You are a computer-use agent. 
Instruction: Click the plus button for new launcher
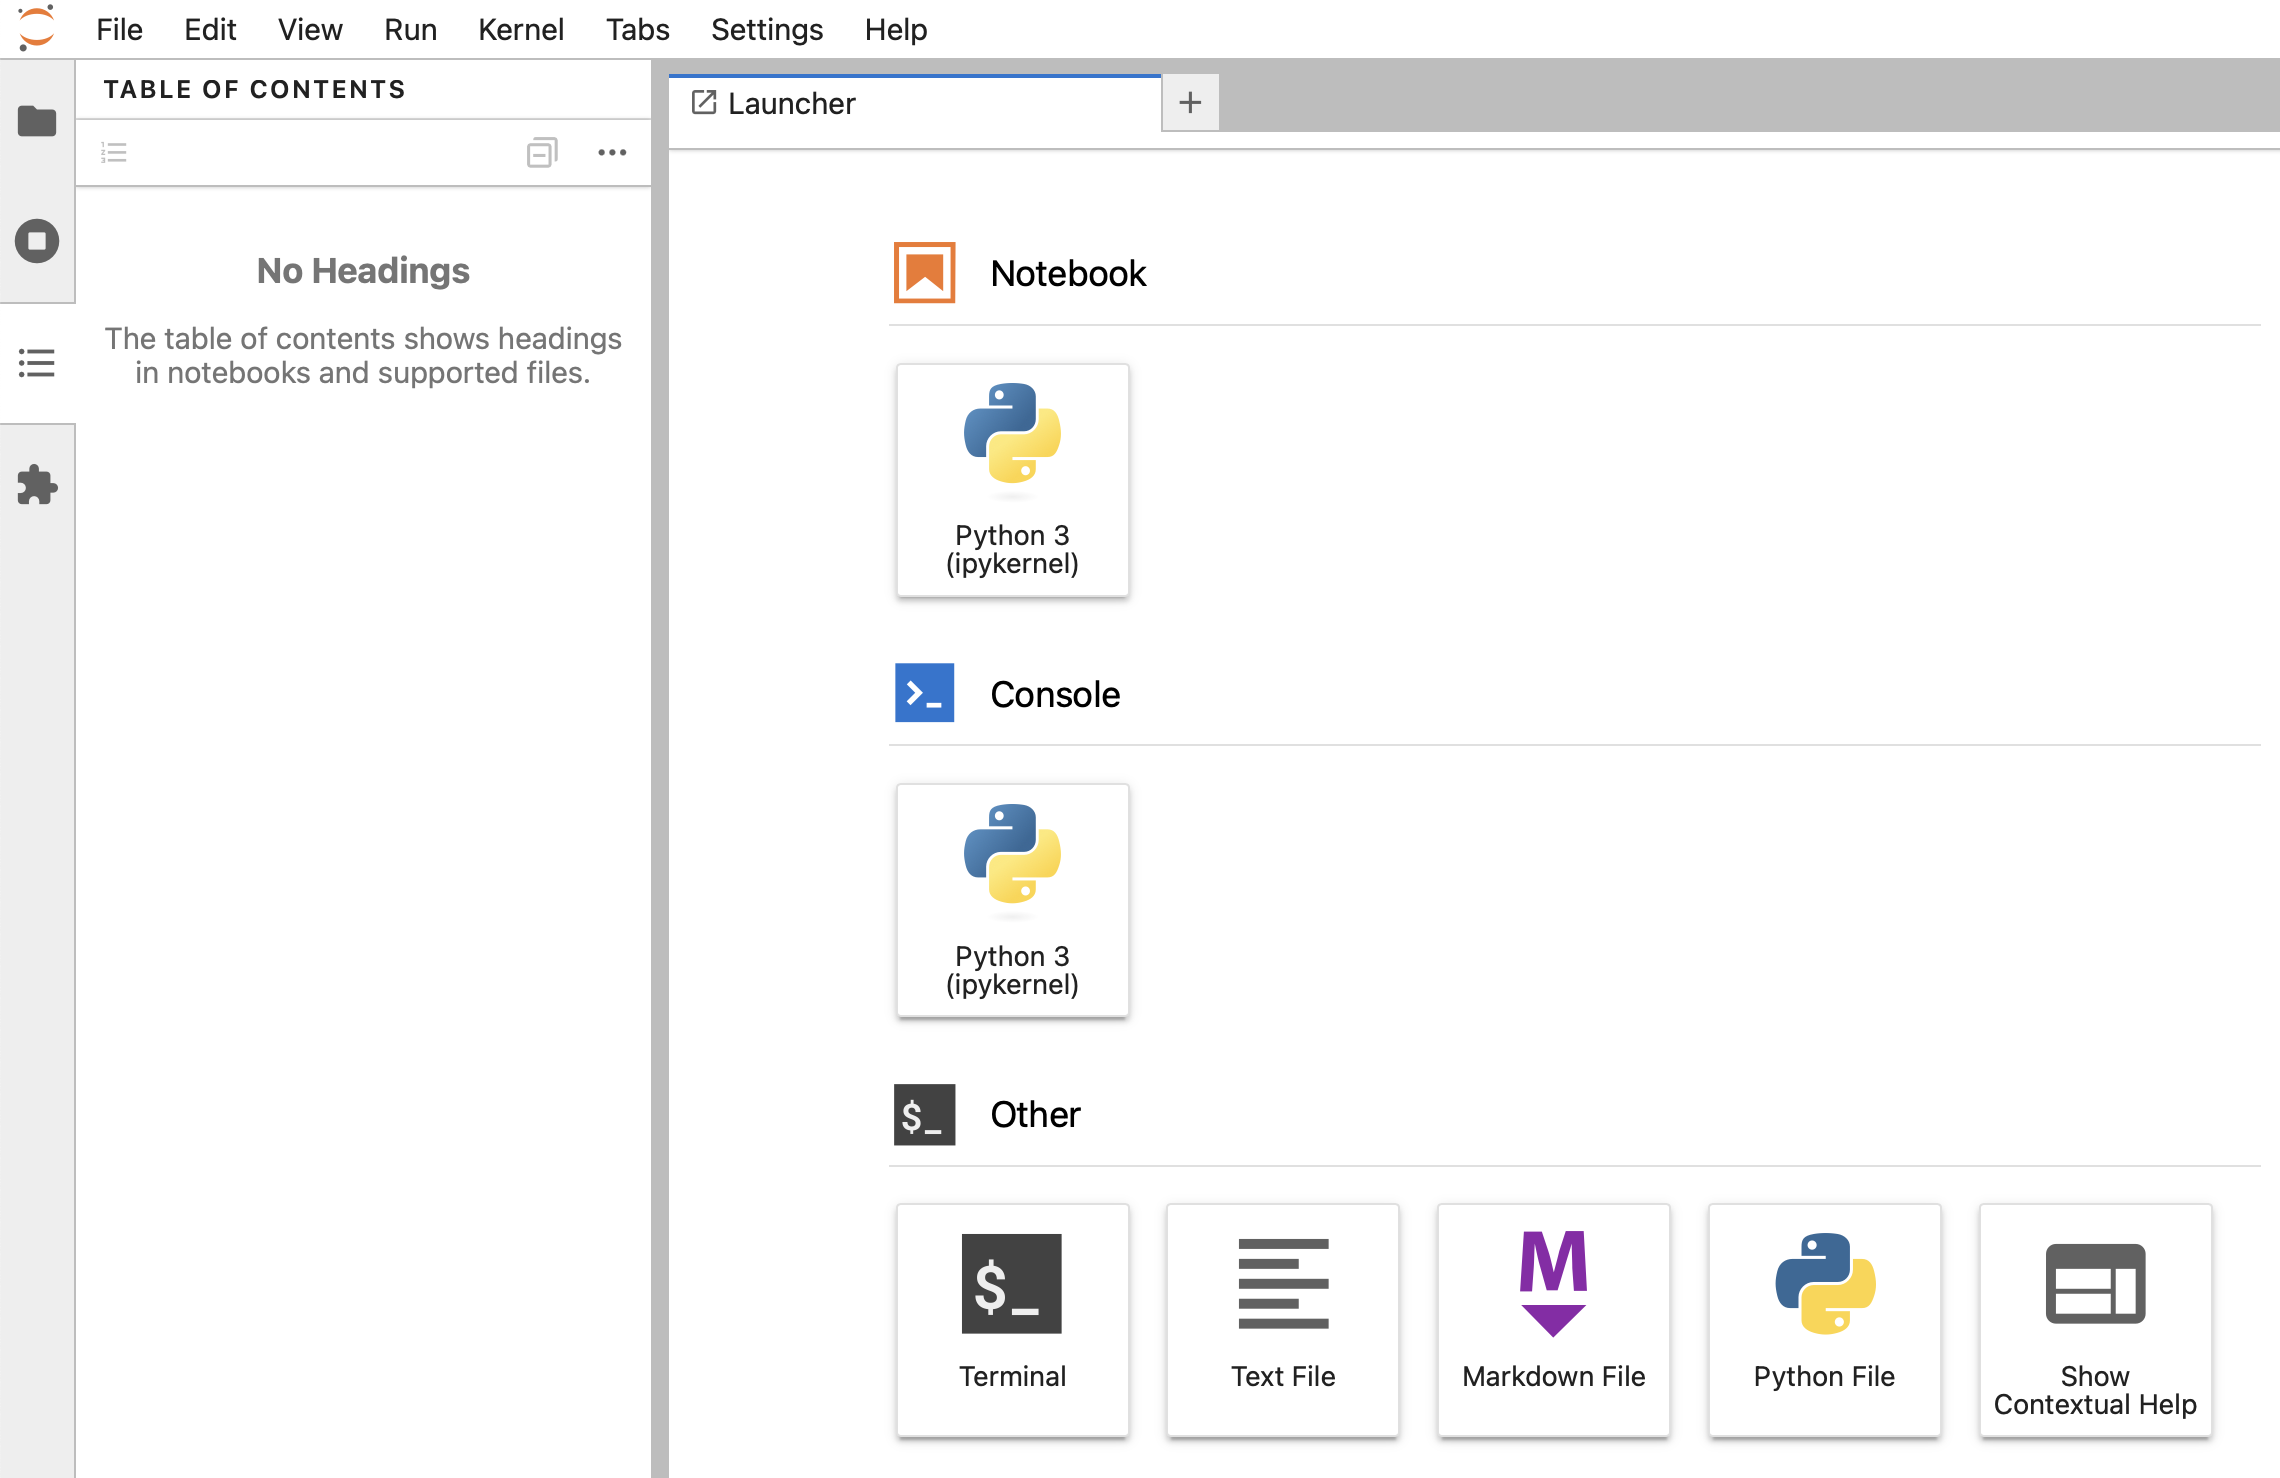click(x=1190, y=102)
